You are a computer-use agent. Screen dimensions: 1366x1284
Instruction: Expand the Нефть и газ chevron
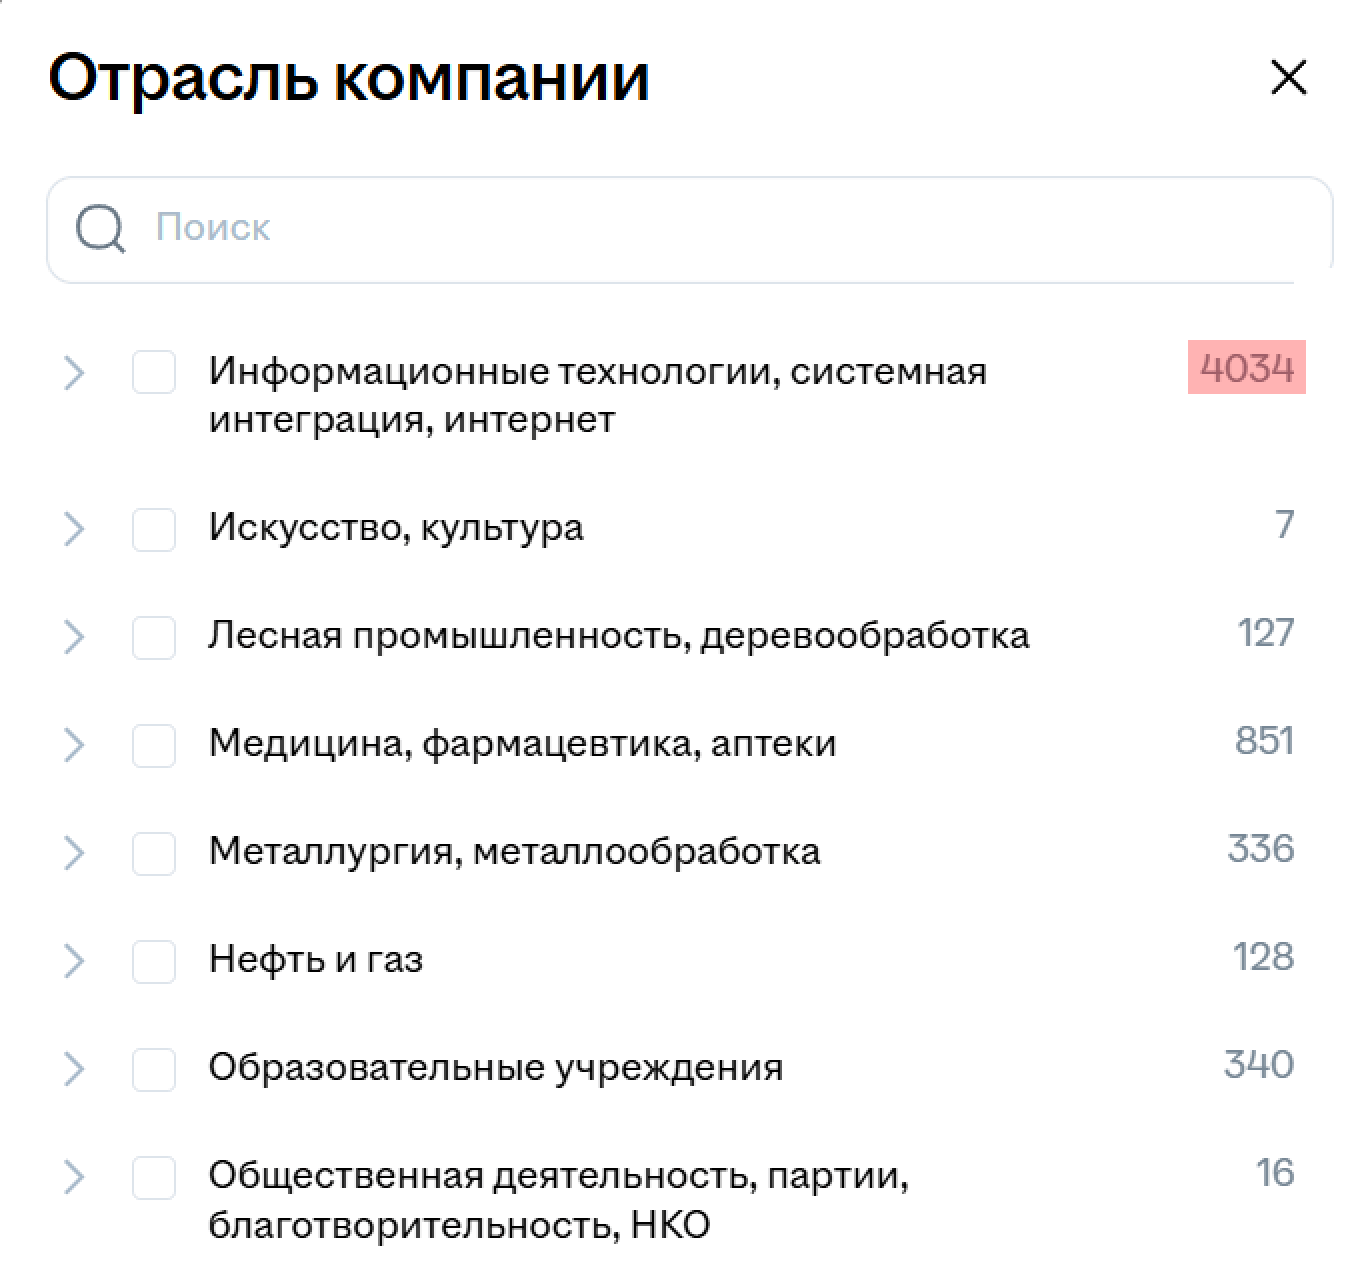[74, 961]
